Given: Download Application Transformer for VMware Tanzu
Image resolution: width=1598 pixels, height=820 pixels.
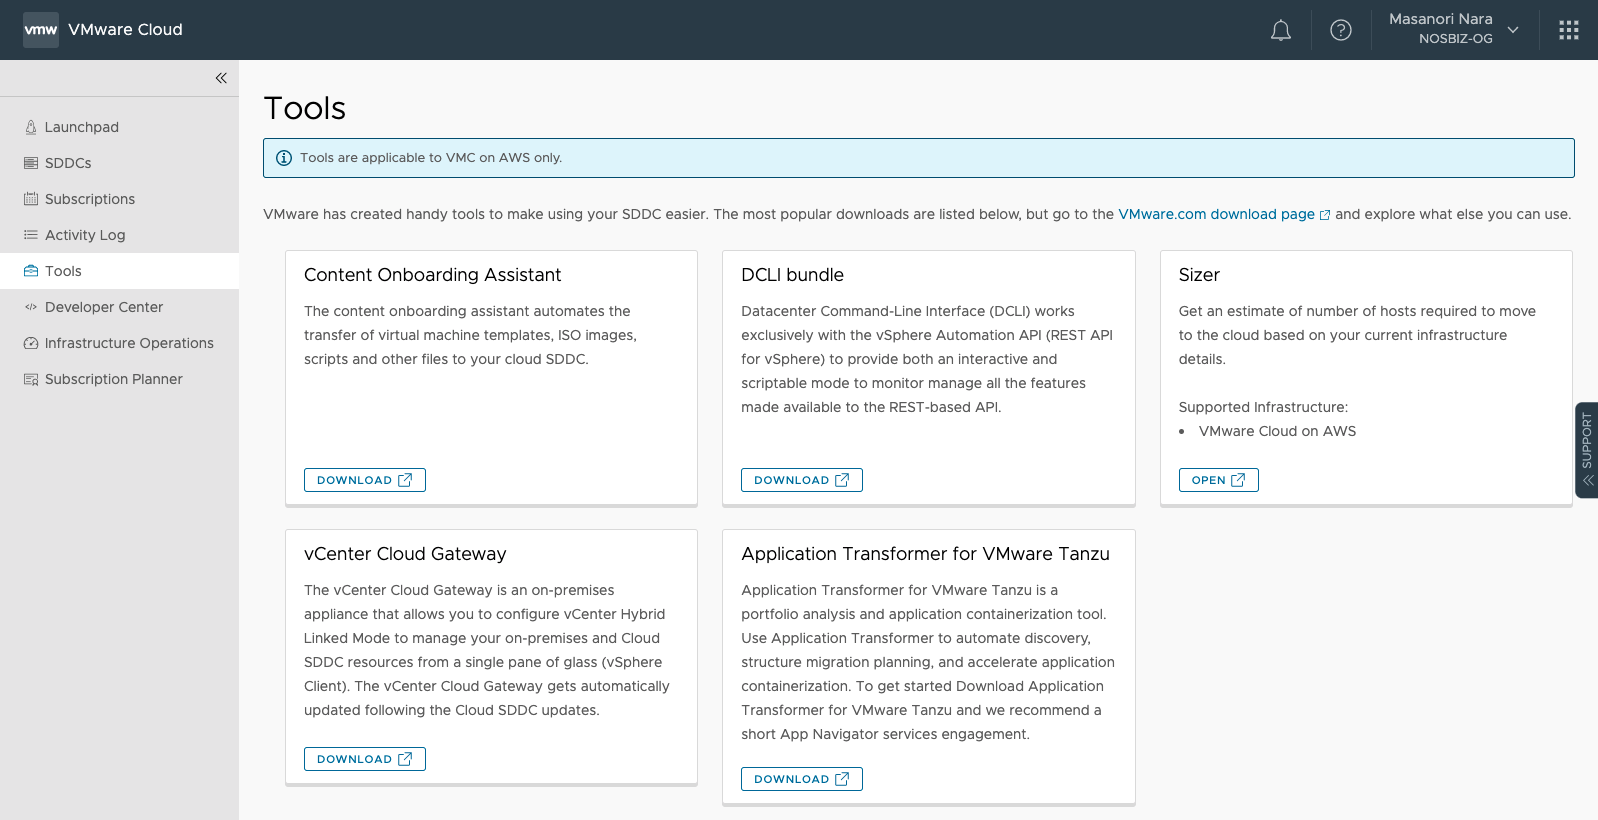Looking at the screenshot, I should [x=802, y=779].
